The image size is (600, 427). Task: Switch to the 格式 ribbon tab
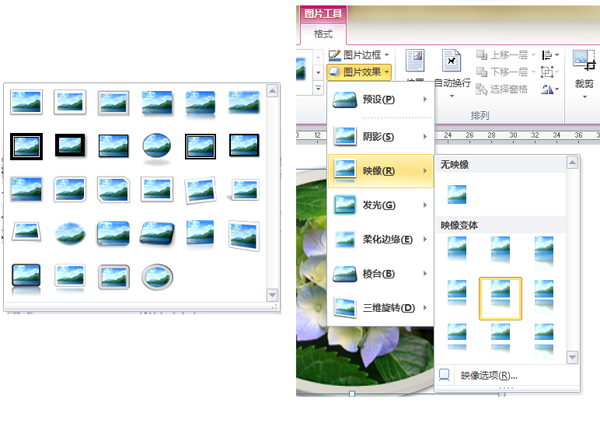322,33
